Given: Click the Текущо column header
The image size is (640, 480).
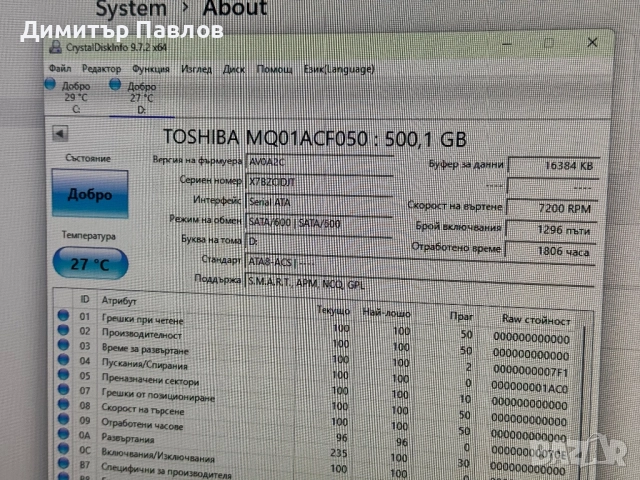Looking at the screenshot, I should click(333, 311).
